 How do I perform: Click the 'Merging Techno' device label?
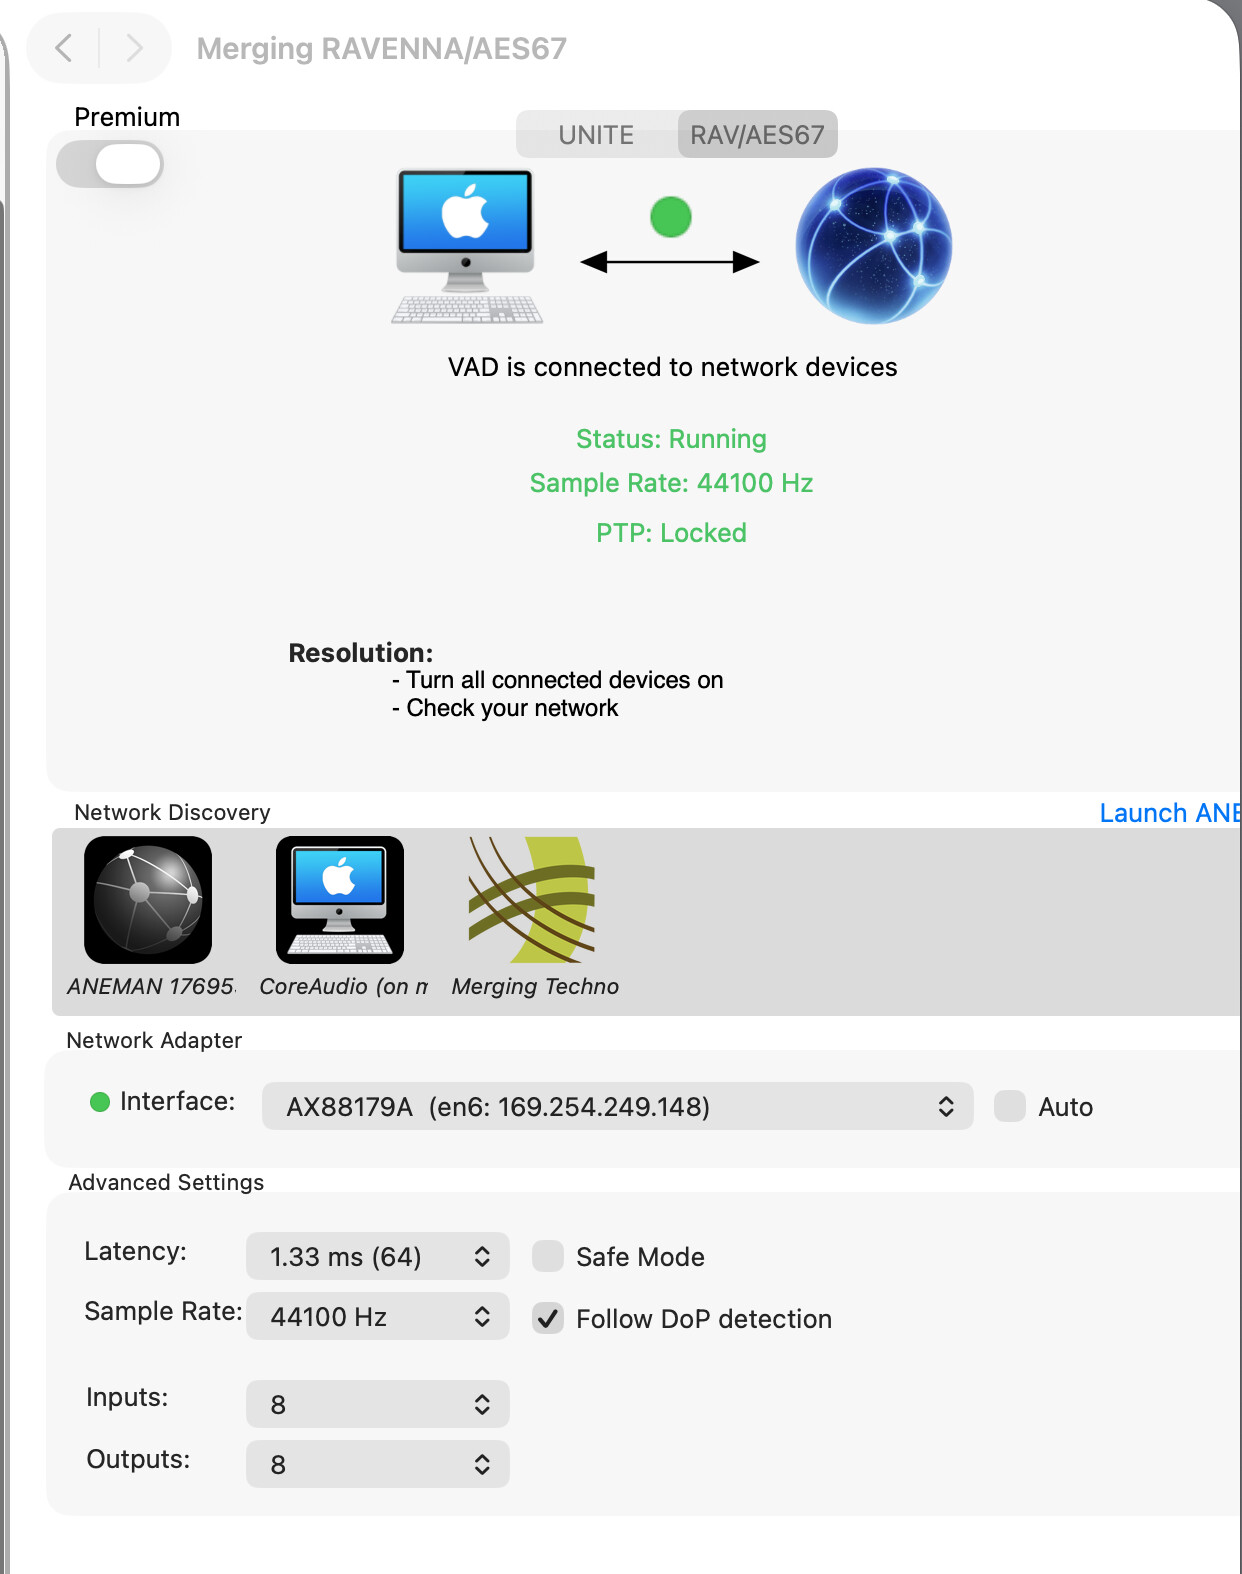(535, 986)
